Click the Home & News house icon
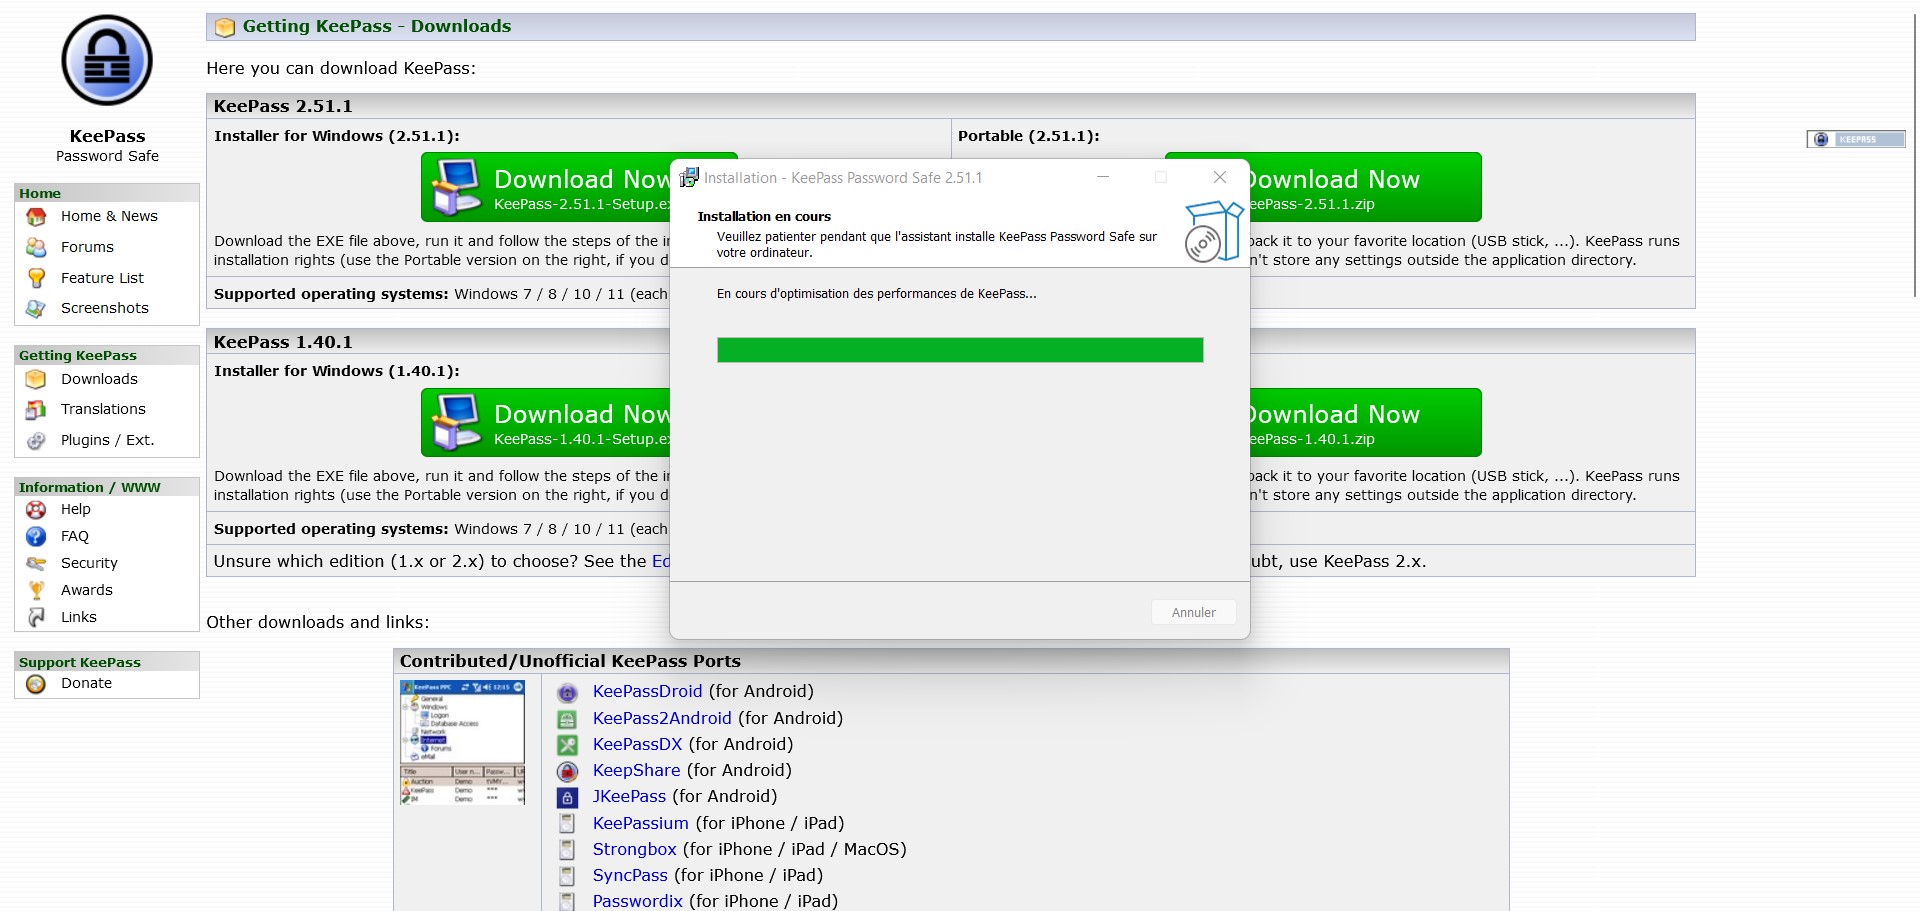Screen dimensions: 1920x911 tap(37, 217)
